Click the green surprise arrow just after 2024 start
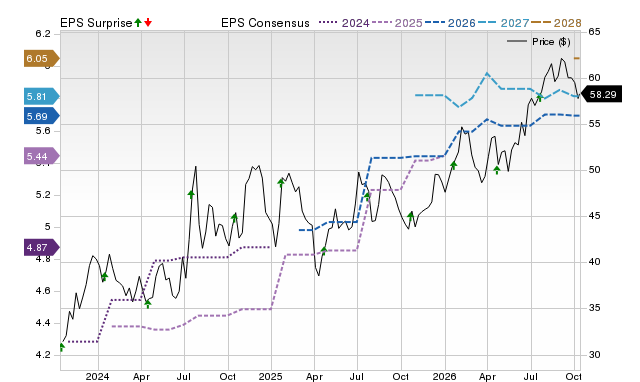The image size is (640, 382). 104,277
